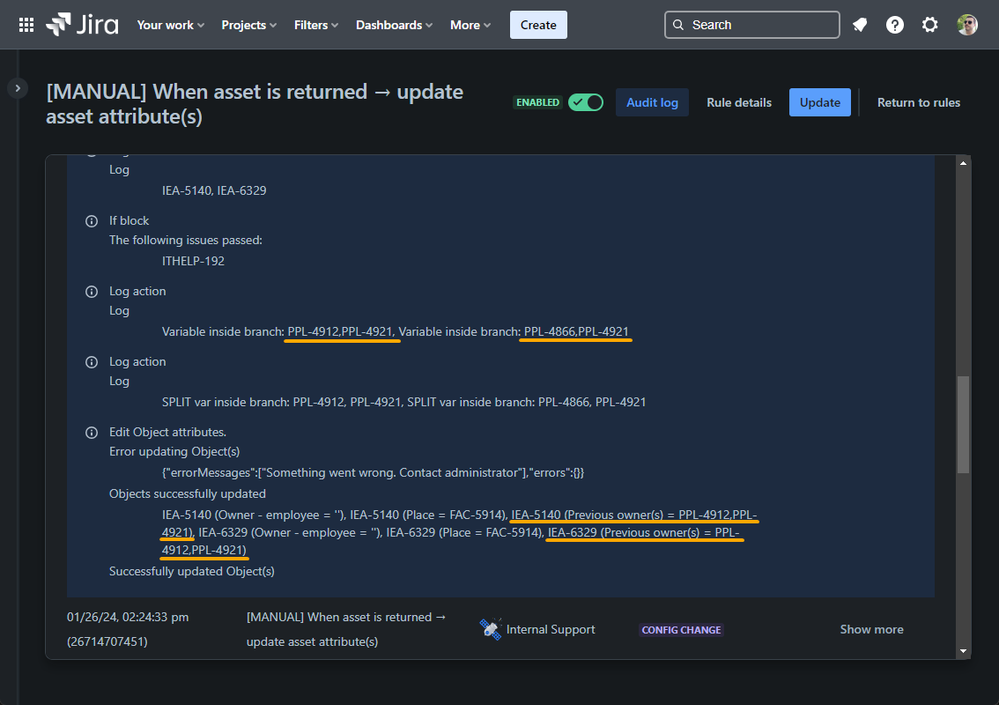Open the settings gear icon
The height and width of the screenshot is (705, 999).
[x=930, y=25]
